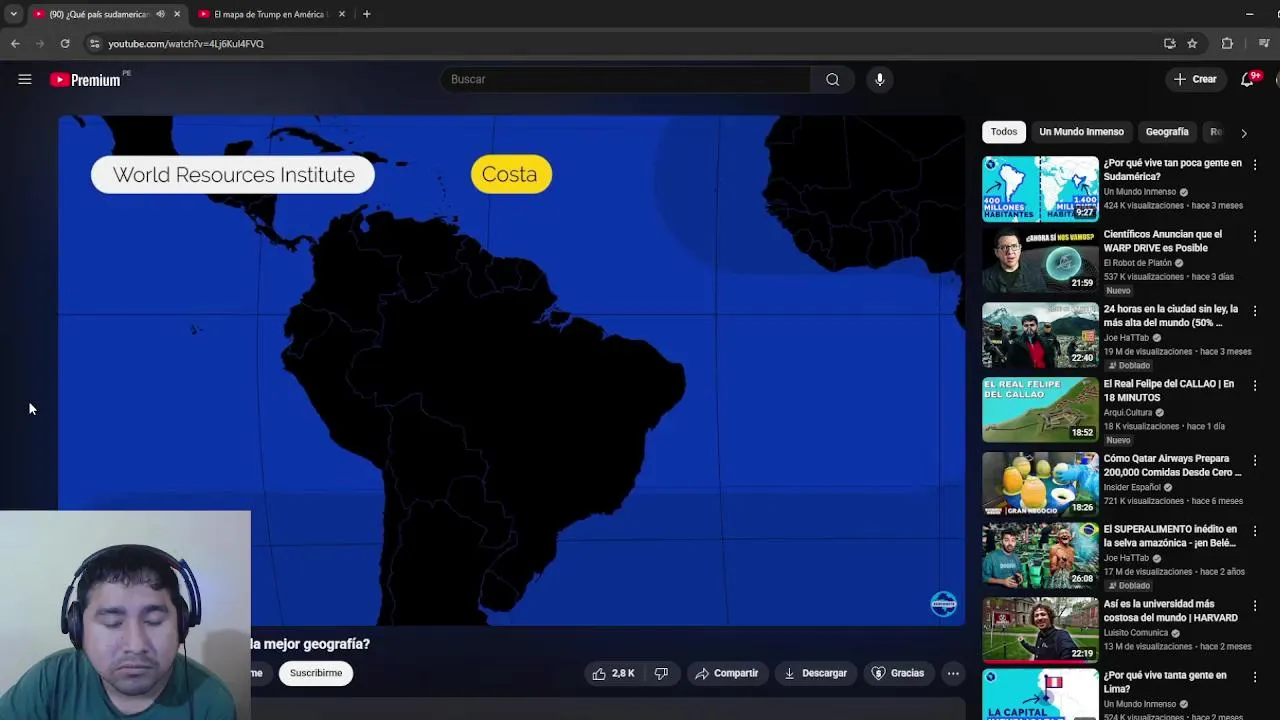This screenshot has height=720, width=1280.
Task: Select the Todos filter chip
Action: point(1004,132)
